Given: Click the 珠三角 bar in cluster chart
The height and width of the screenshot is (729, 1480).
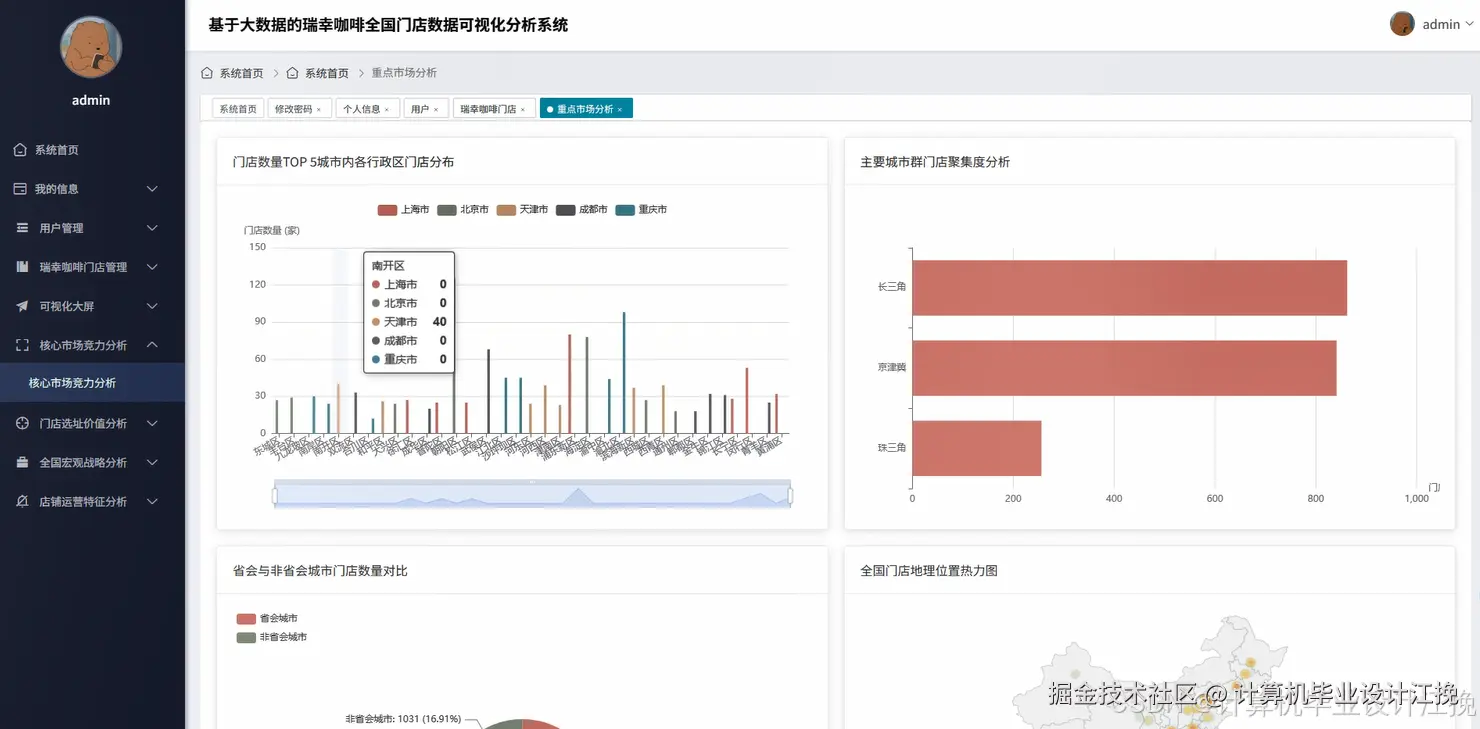Looking at the screenshot, I should click(976, 448).
